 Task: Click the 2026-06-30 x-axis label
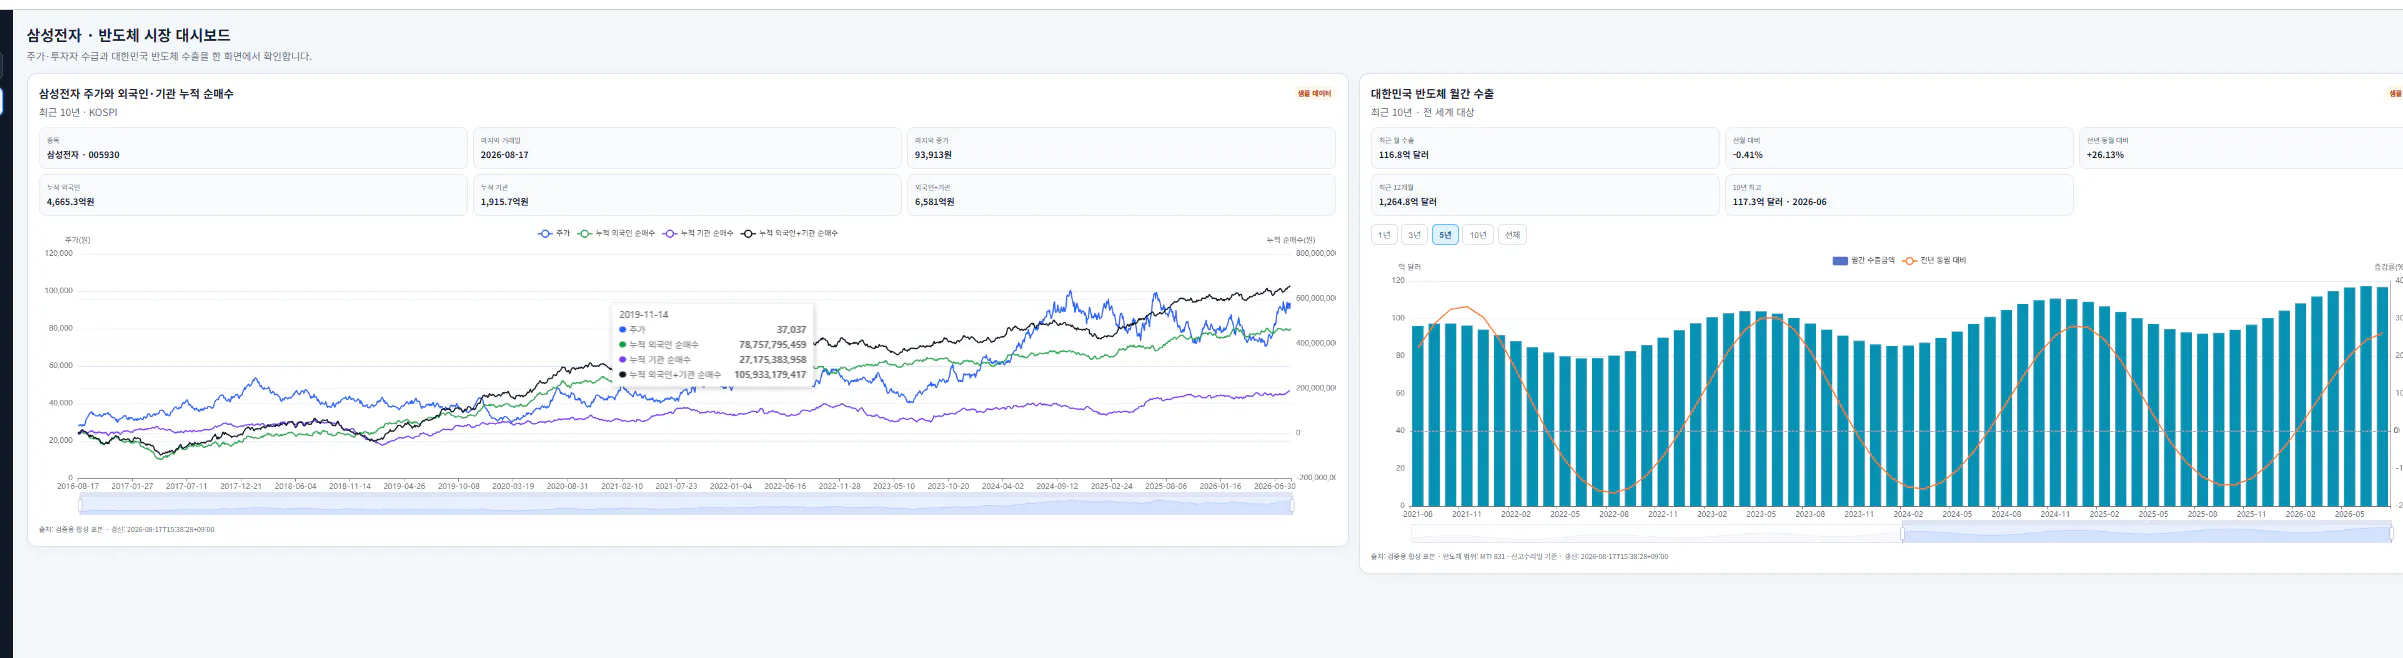[1274, 487]
